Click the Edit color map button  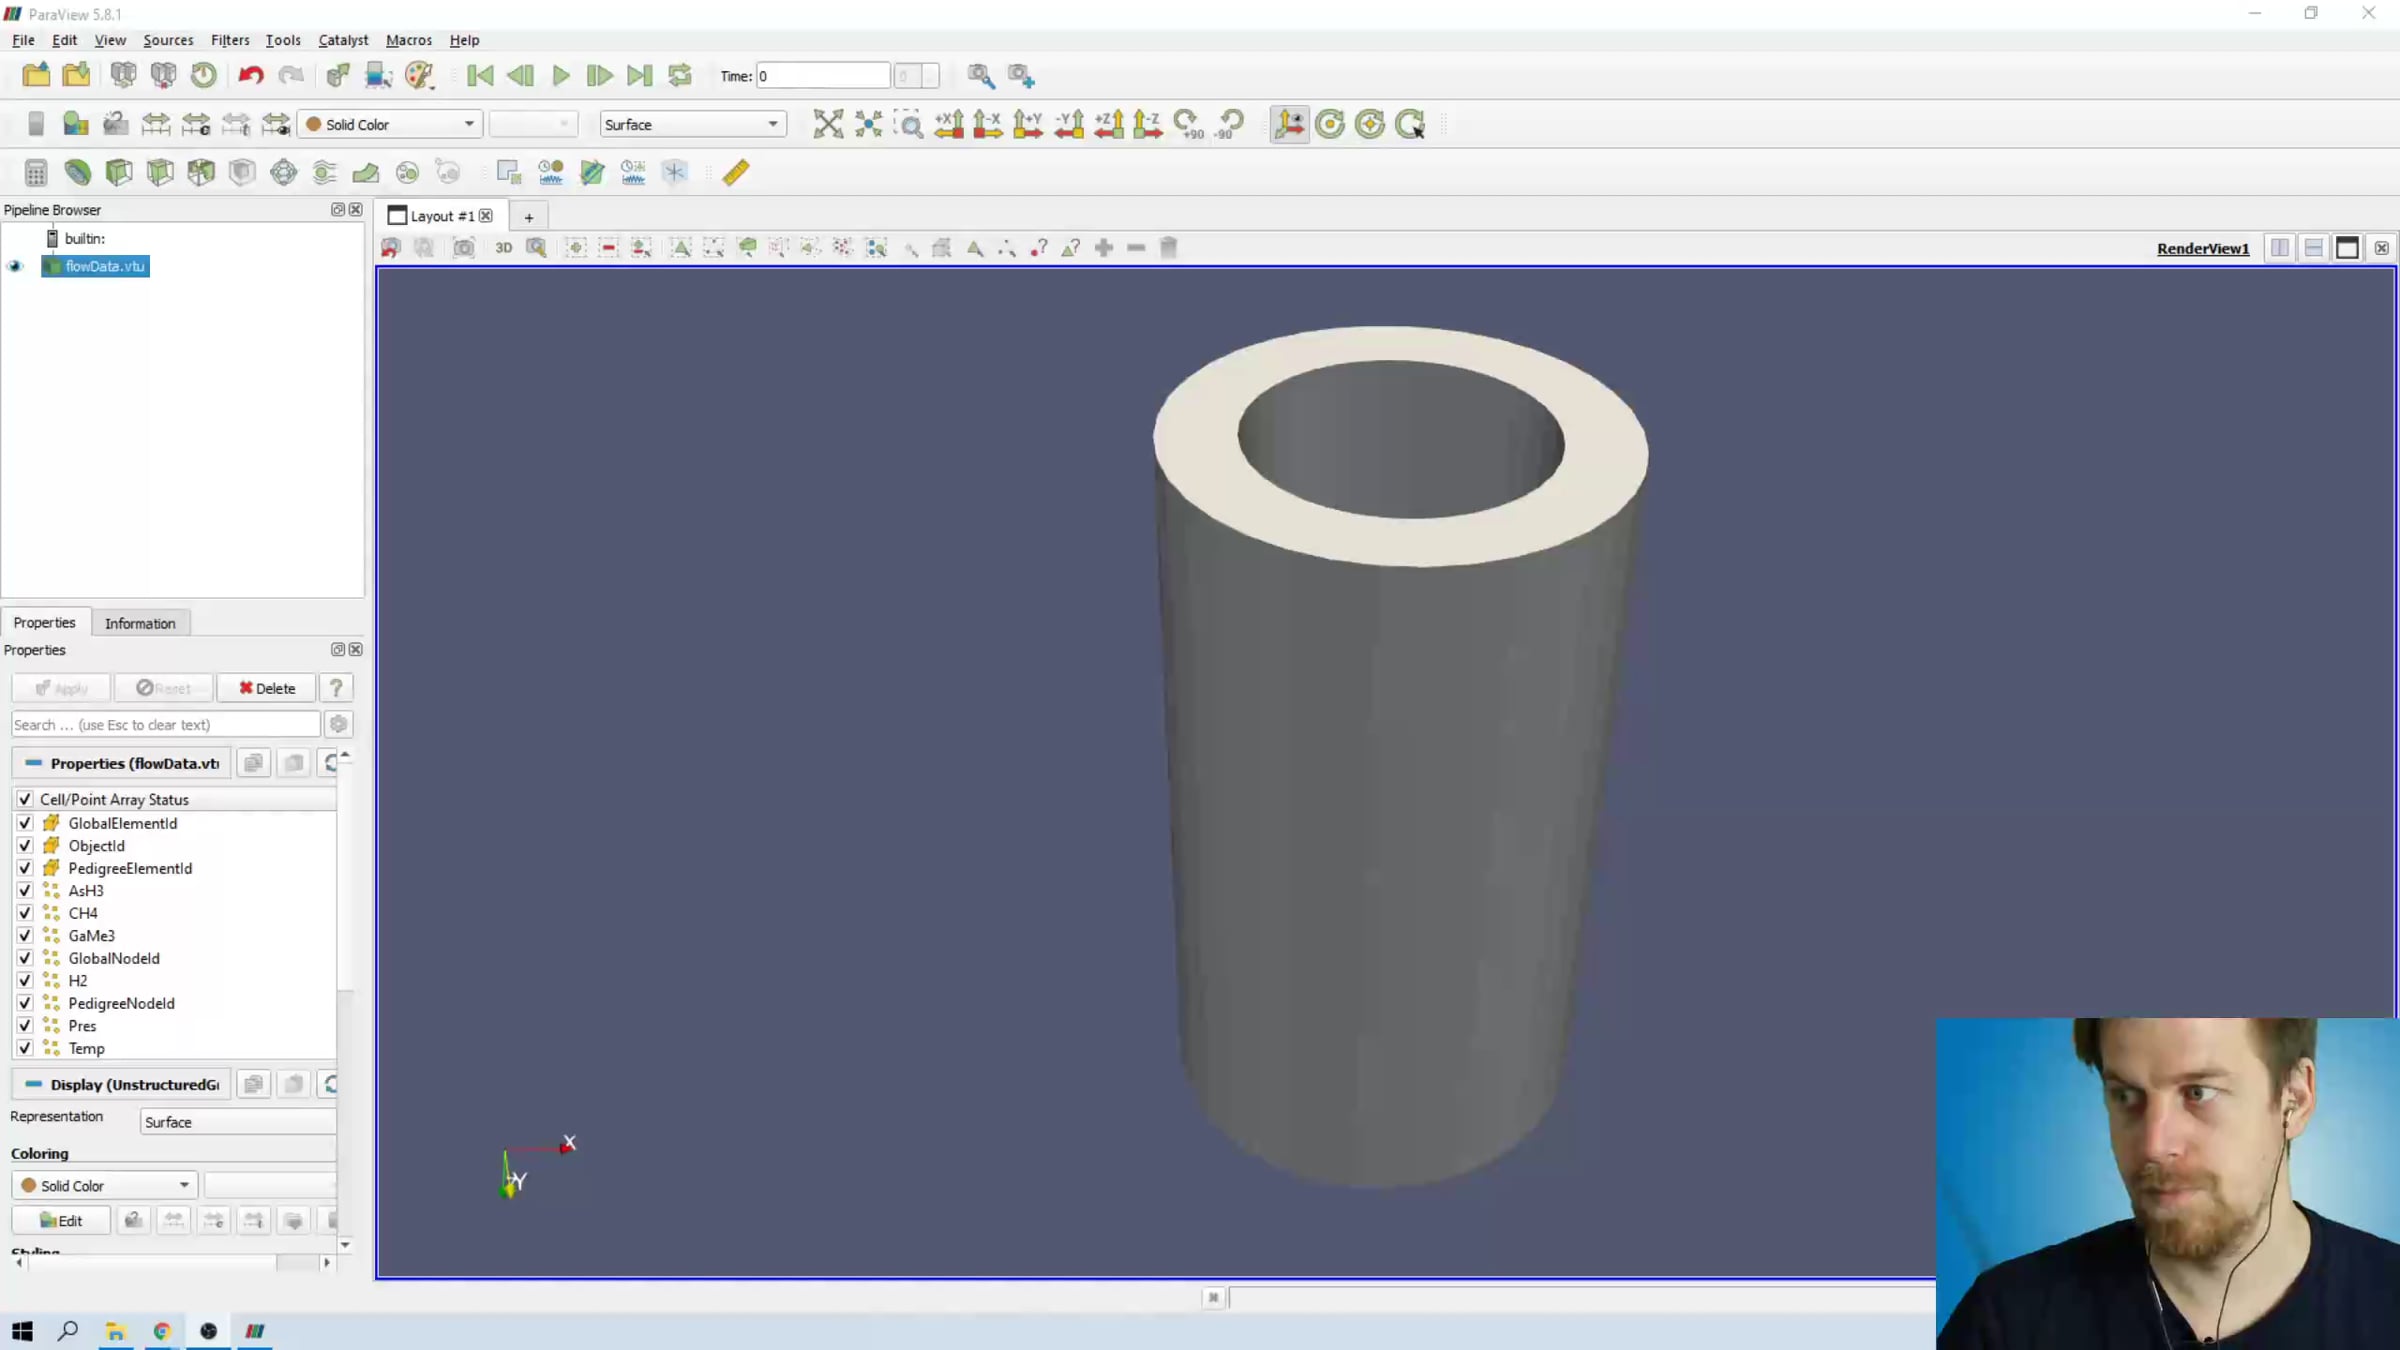click(x=61, y=1221)
